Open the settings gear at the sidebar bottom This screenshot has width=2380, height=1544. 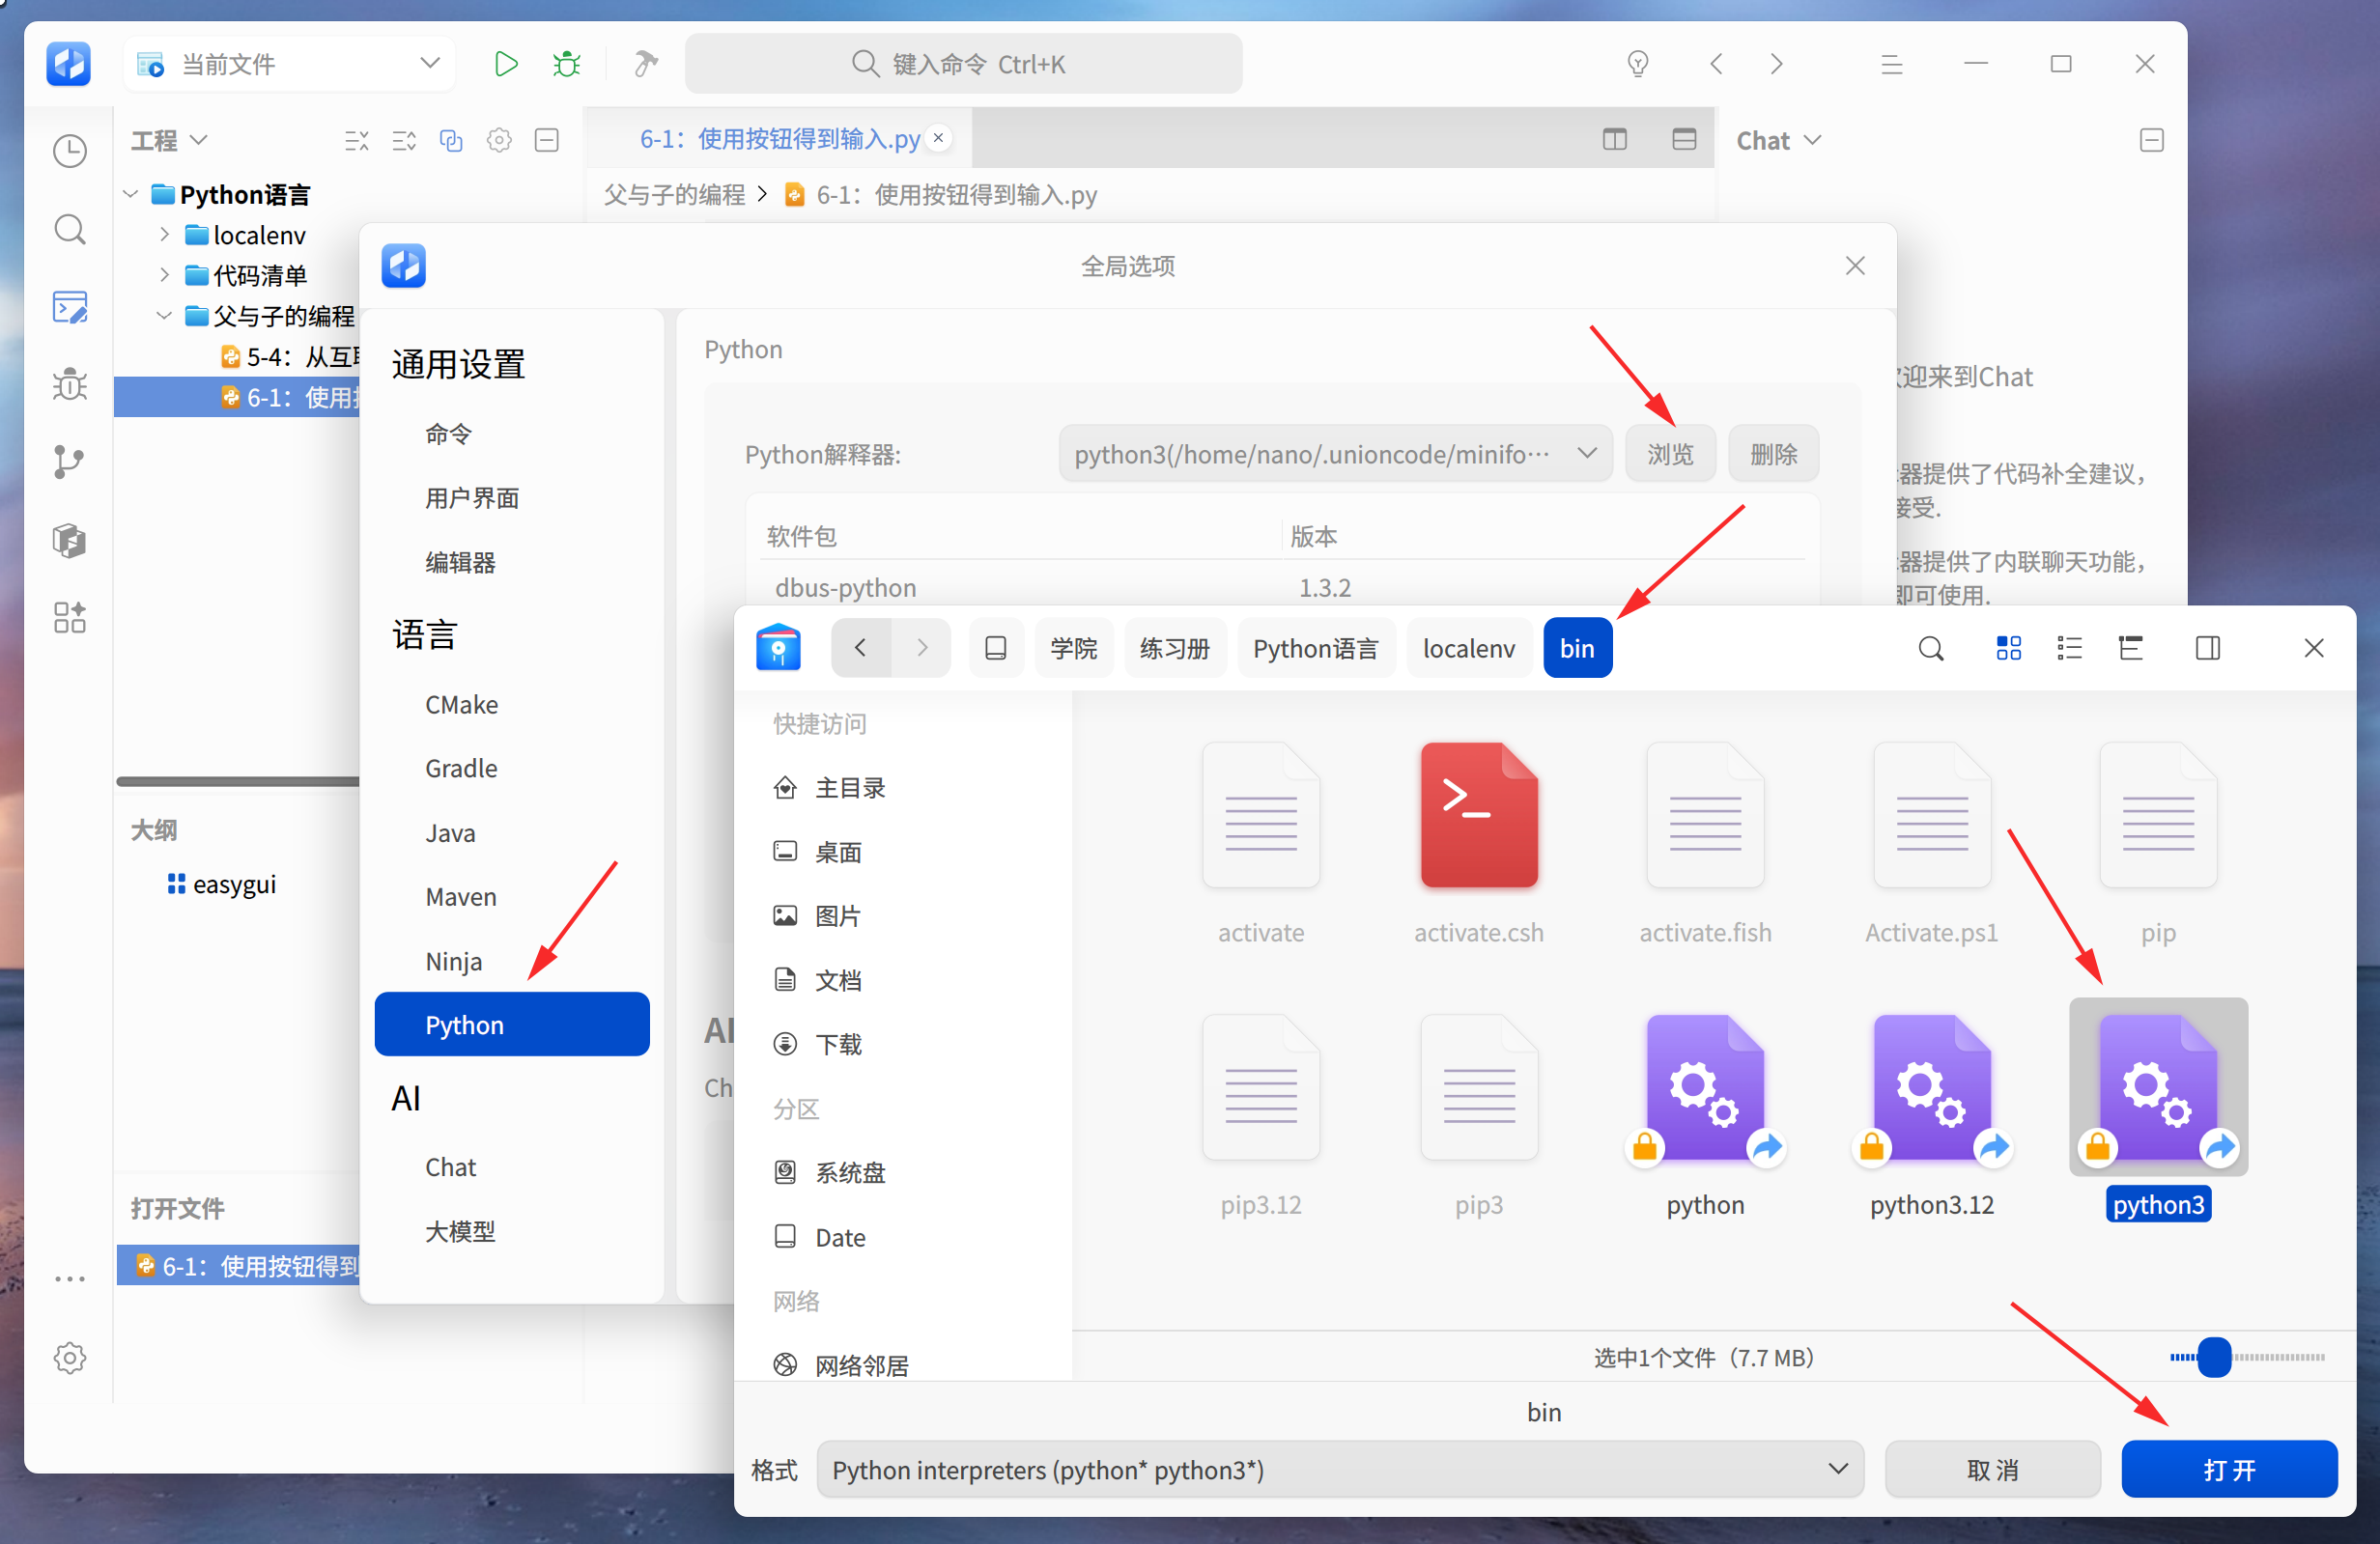69,1357
